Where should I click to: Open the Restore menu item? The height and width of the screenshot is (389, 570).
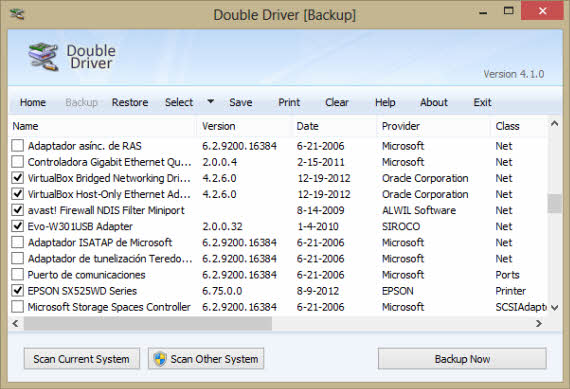130,103
